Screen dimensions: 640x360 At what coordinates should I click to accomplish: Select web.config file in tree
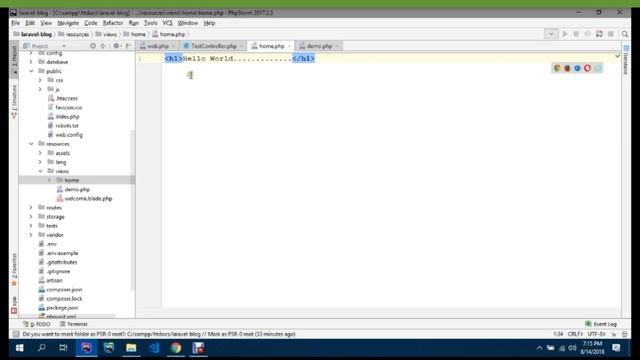(65, 135)
